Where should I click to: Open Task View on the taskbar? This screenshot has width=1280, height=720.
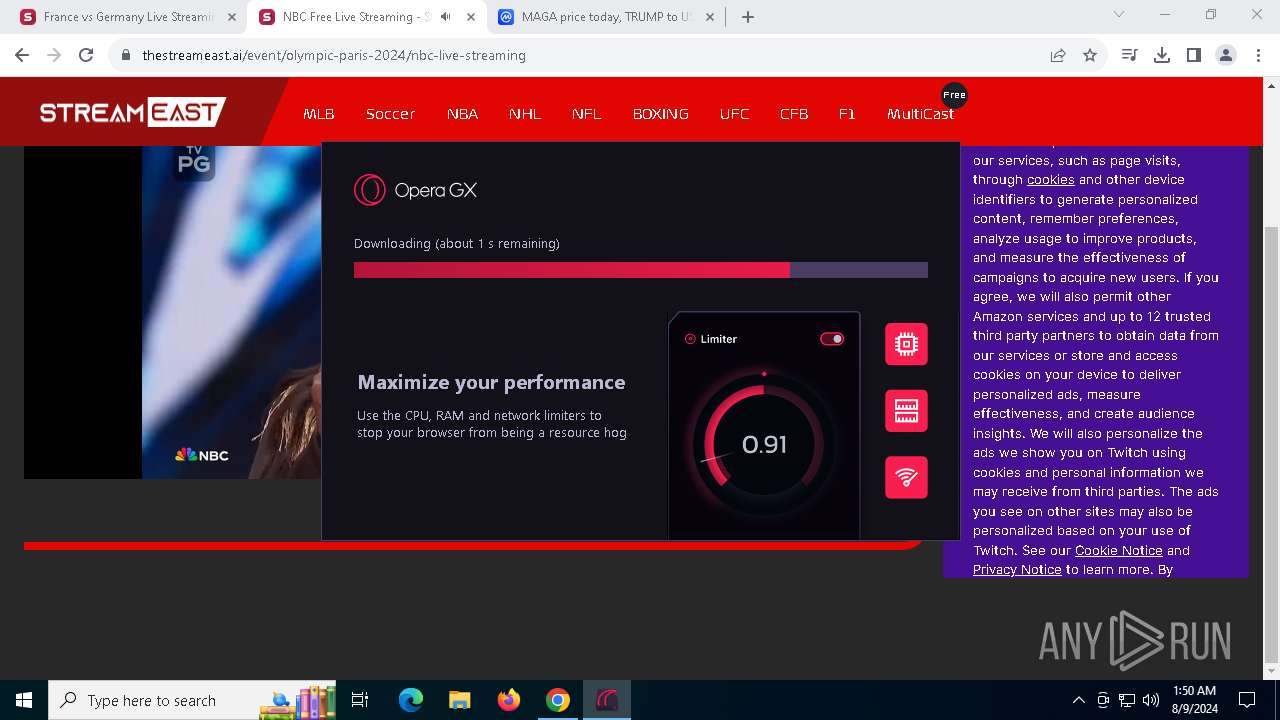click(x=360, y=700)
